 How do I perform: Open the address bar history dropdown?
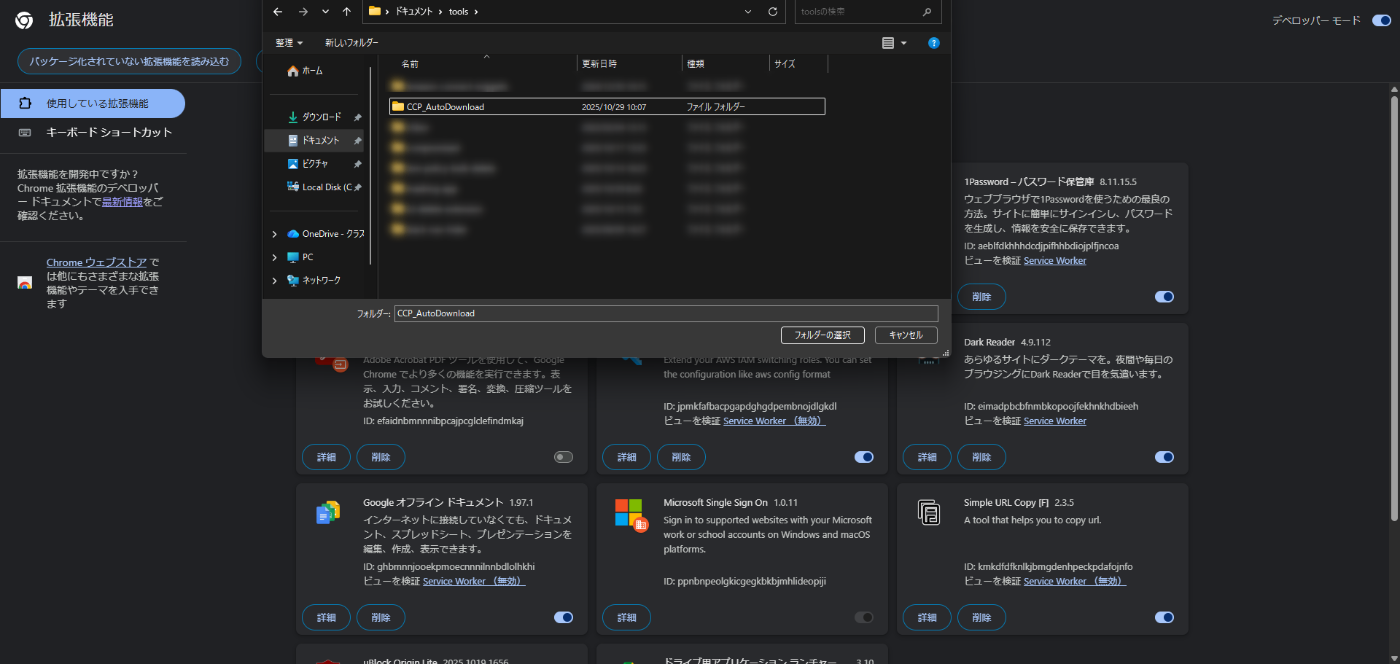coord(748,11)
